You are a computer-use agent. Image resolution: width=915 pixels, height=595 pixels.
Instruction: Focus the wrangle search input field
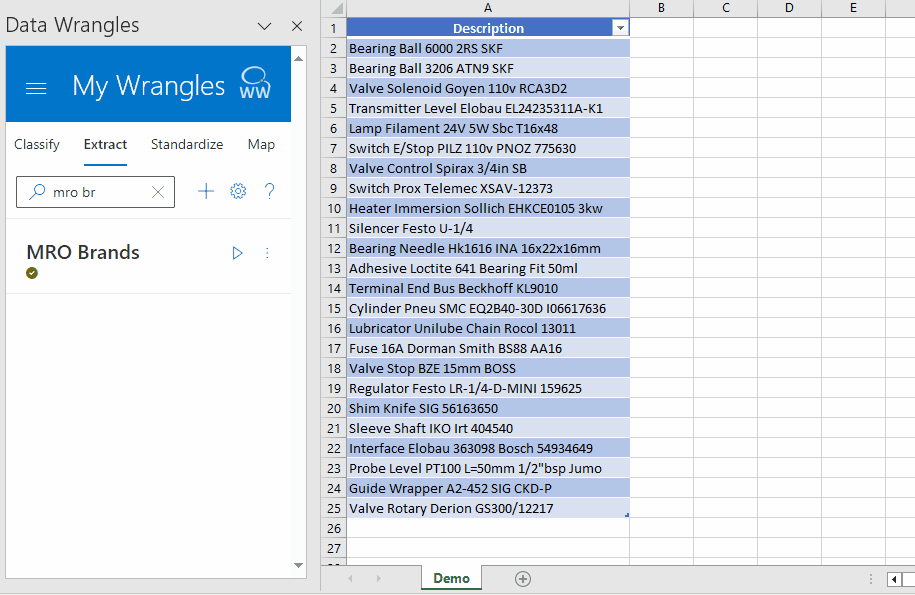point(96,192)
